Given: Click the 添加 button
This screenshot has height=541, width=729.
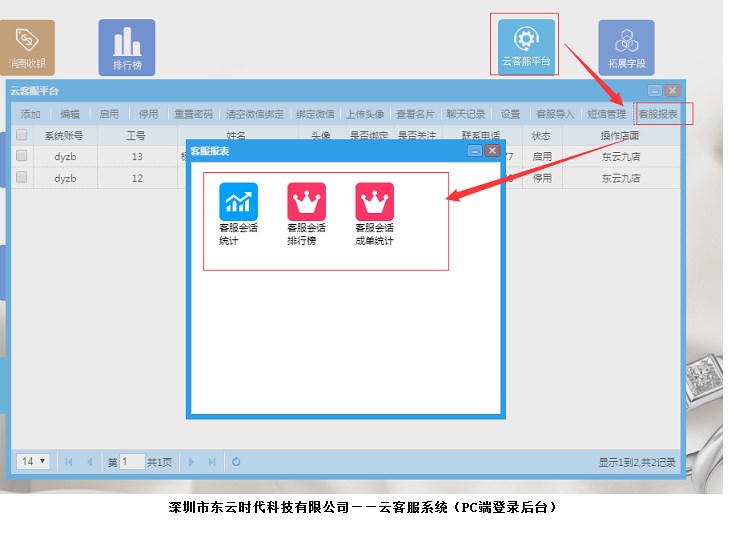Looking at the screenshot, I should pyautogui.click(x=30, y=114).
